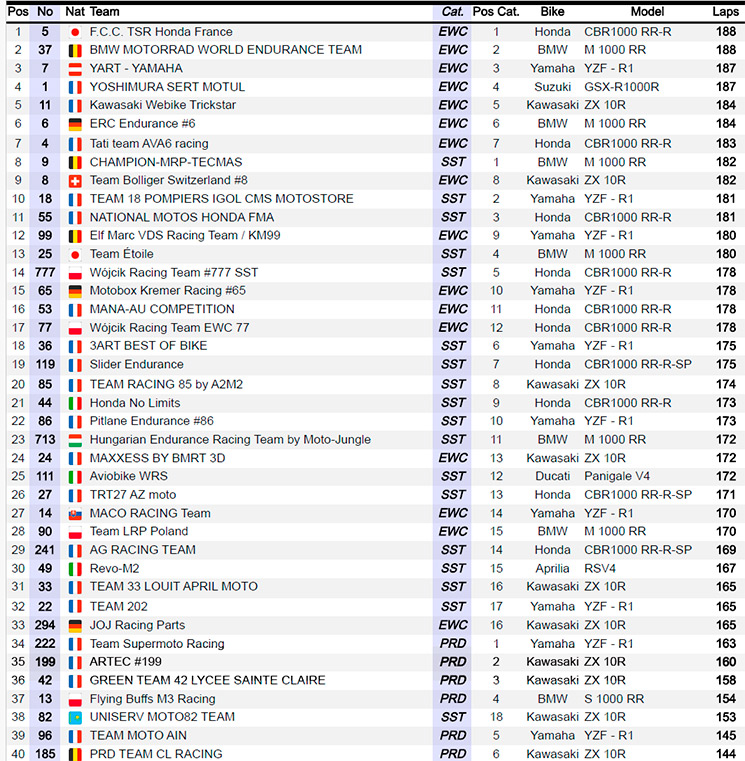
Task: Click Hungary flag beside Hungarian Endurance Racing Team
Action: coord(75,440)
